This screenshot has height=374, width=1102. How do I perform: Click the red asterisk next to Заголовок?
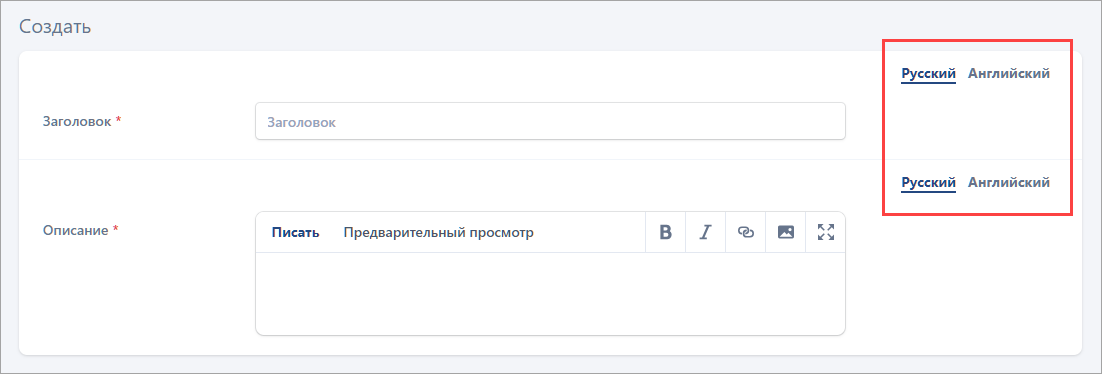point(118,120)
